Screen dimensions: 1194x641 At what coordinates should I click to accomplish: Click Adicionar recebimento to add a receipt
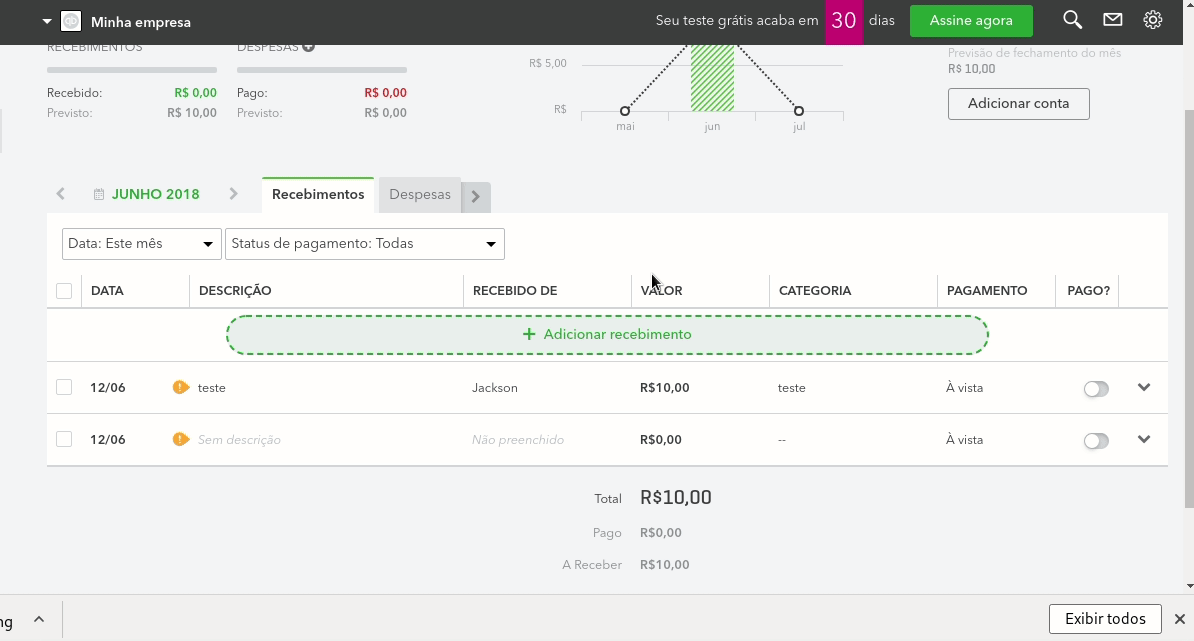(x=607, y=334)
